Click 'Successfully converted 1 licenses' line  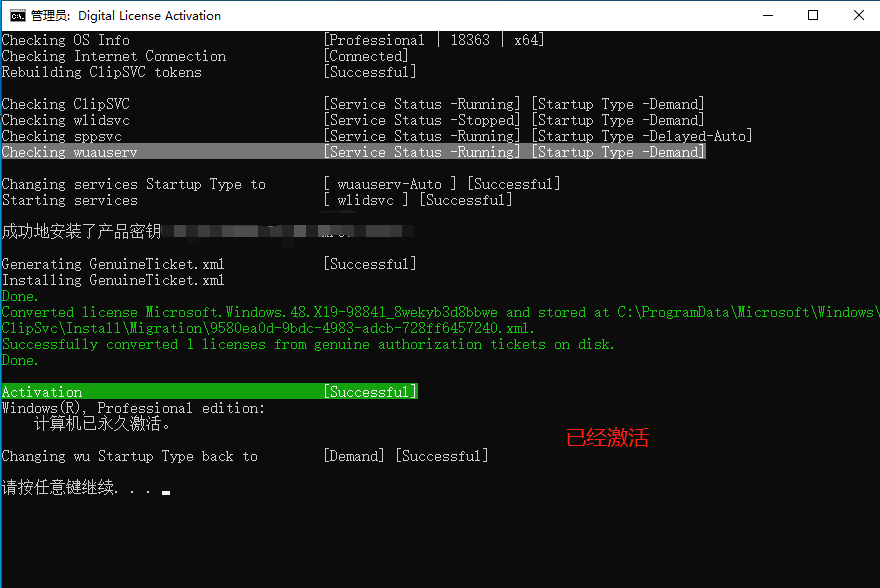[308, 344]
